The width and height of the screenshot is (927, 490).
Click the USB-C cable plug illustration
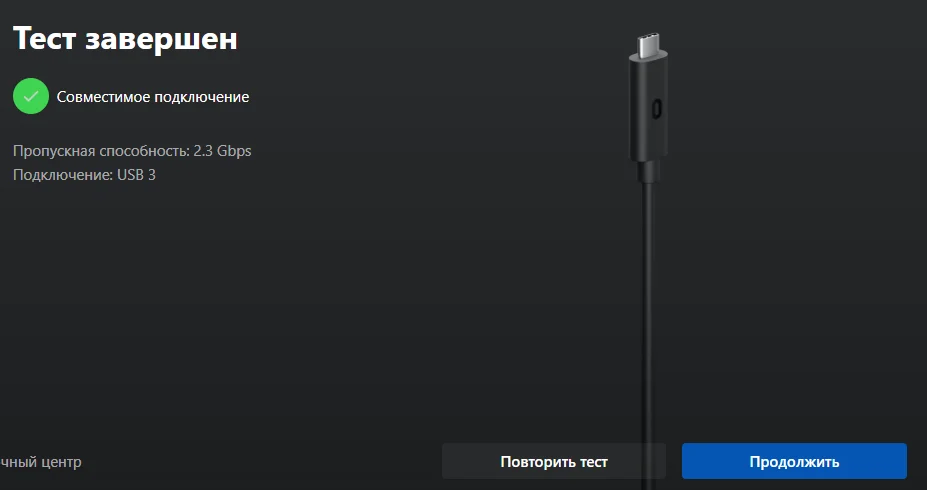649,106
